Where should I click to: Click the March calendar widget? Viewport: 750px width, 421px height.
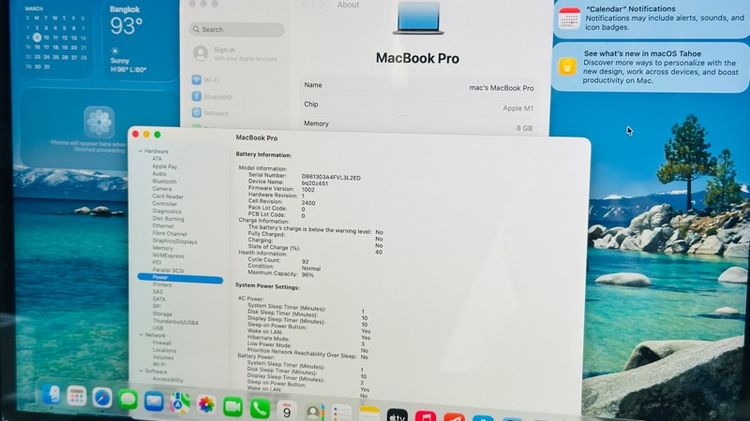tap(56, 40)
